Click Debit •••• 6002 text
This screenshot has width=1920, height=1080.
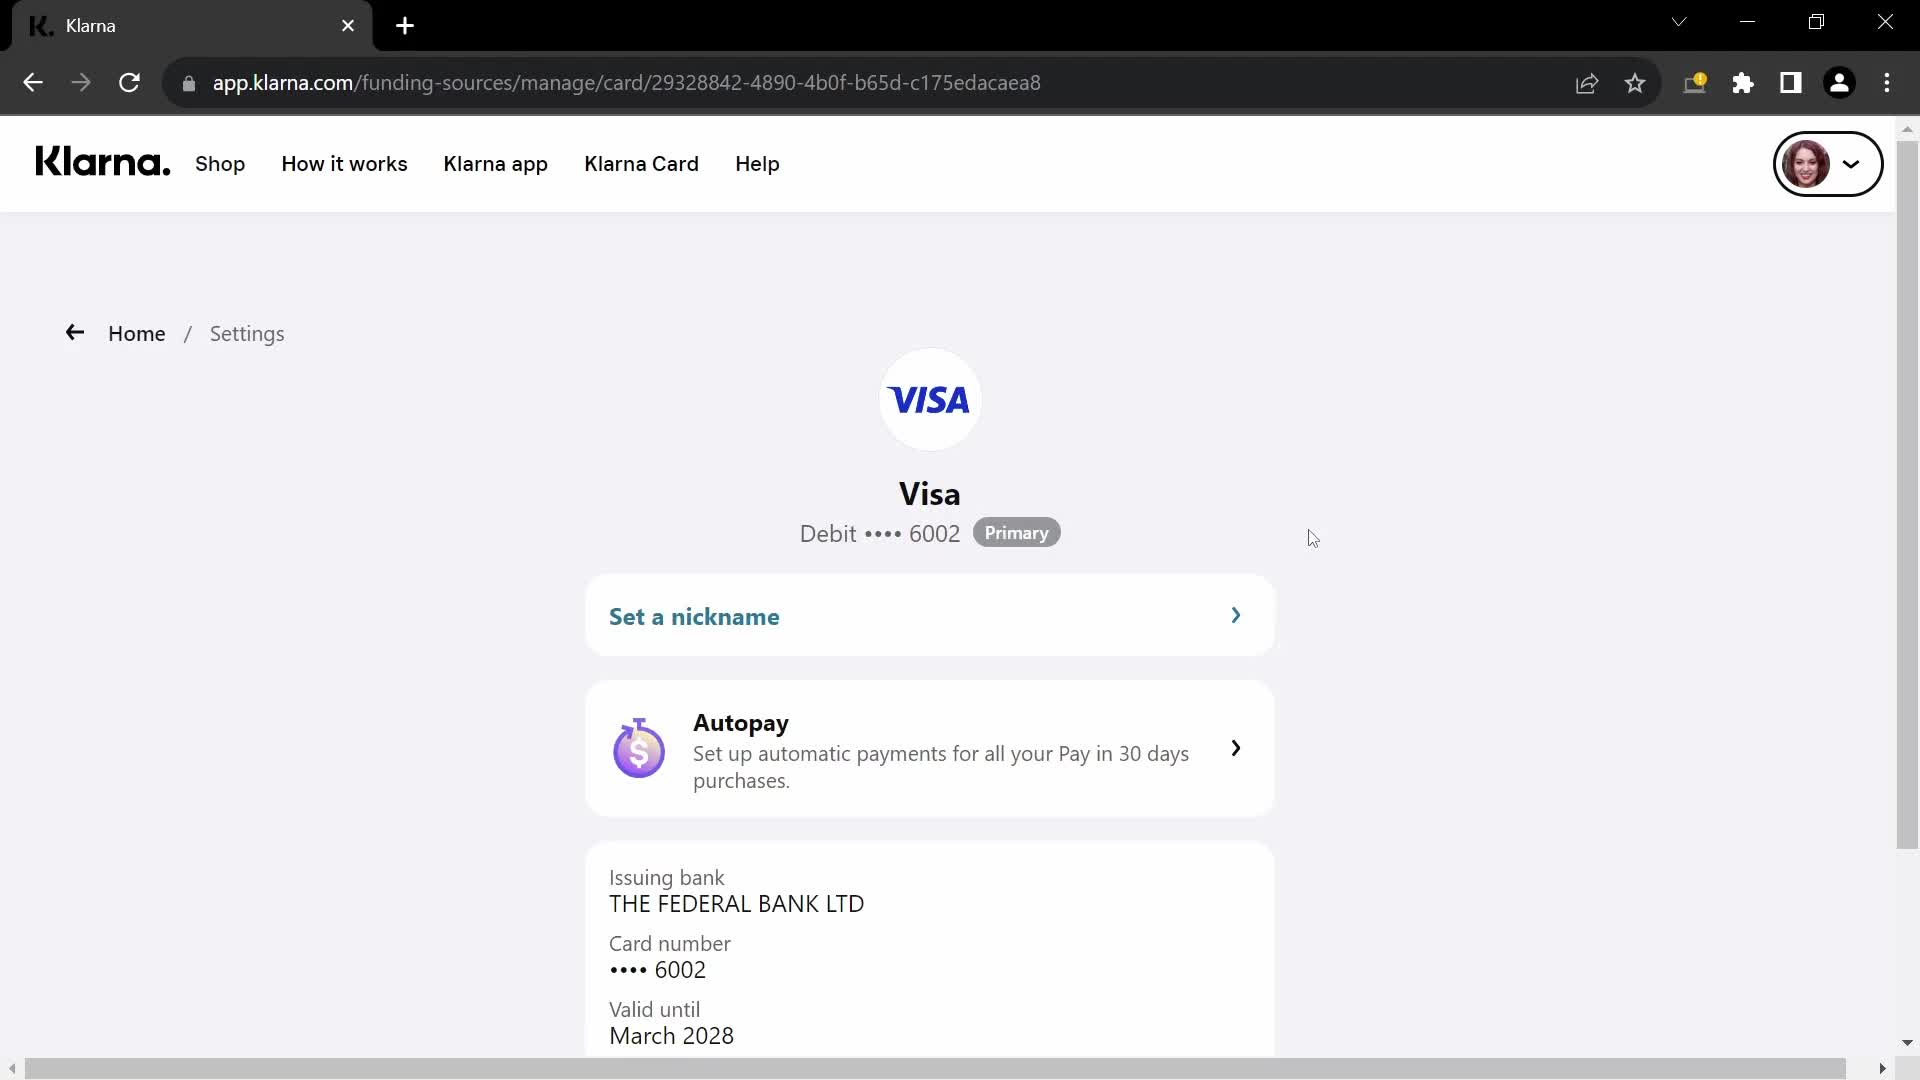[x=879, y=534]
